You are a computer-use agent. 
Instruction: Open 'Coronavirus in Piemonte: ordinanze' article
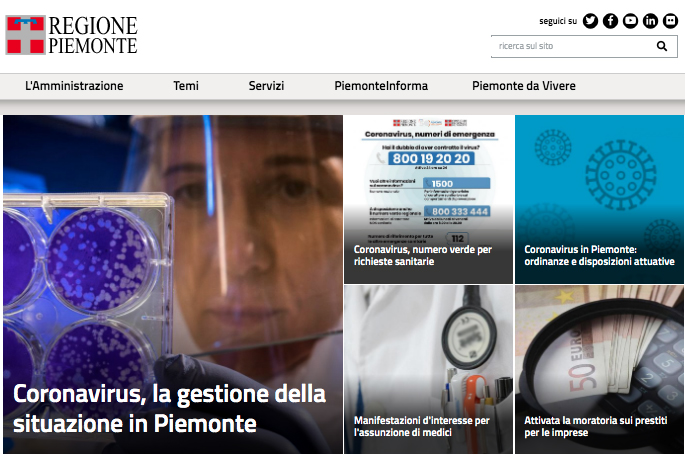tap(599, 256)
